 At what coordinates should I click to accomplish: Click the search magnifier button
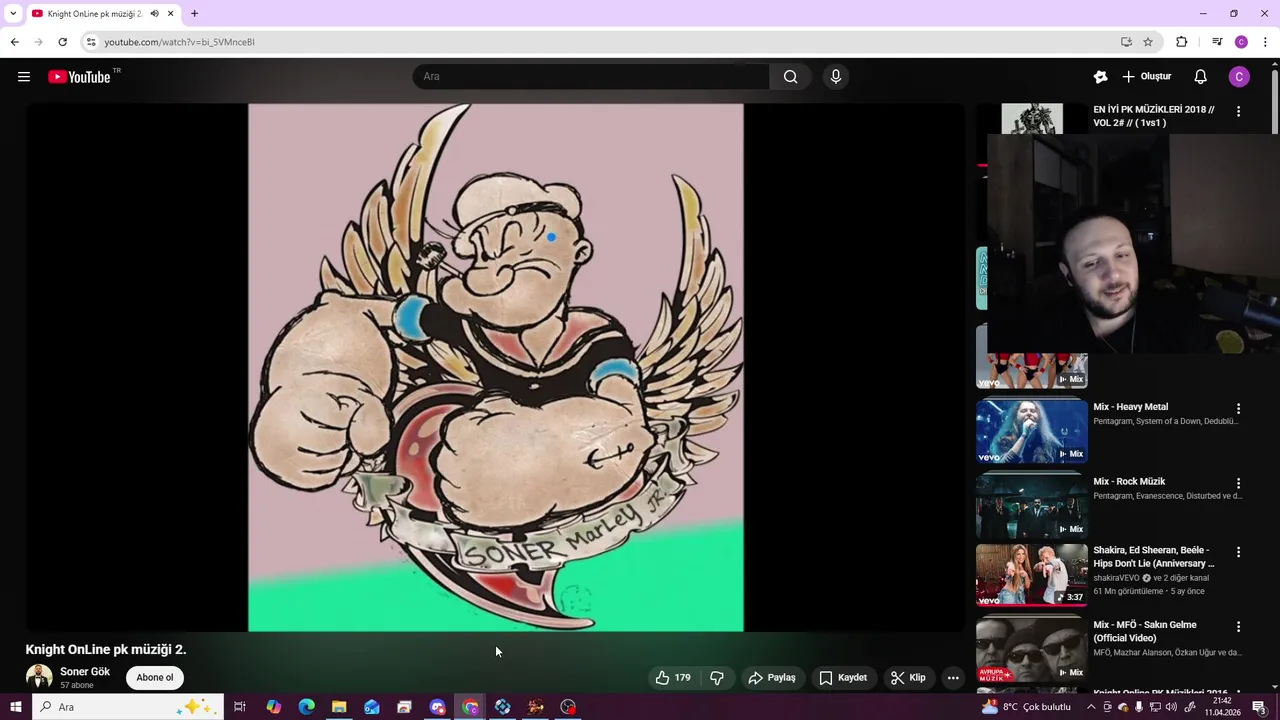point(790,77)
